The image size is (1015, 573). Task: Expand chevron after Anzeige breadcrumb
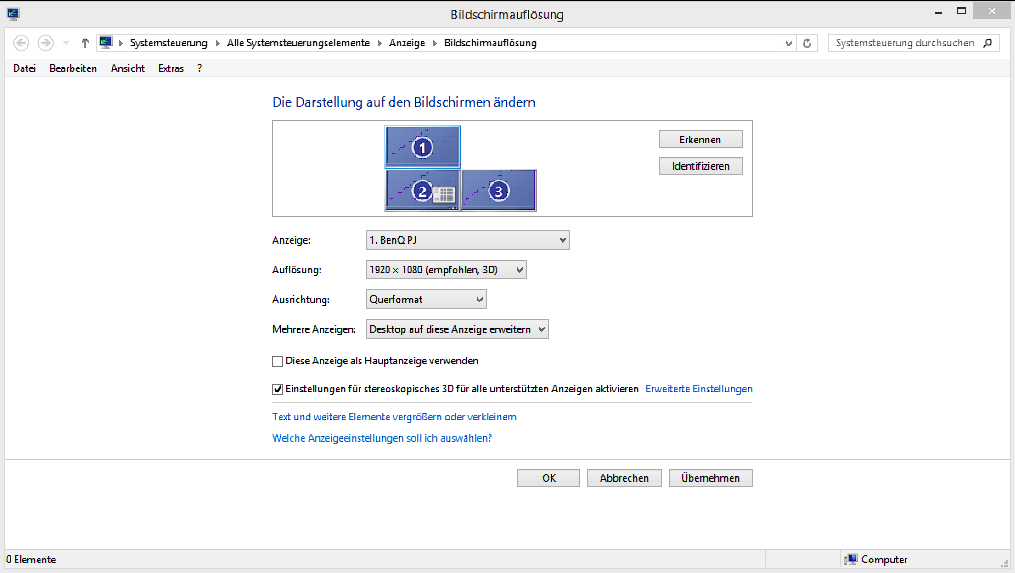[x=435, y=43]
